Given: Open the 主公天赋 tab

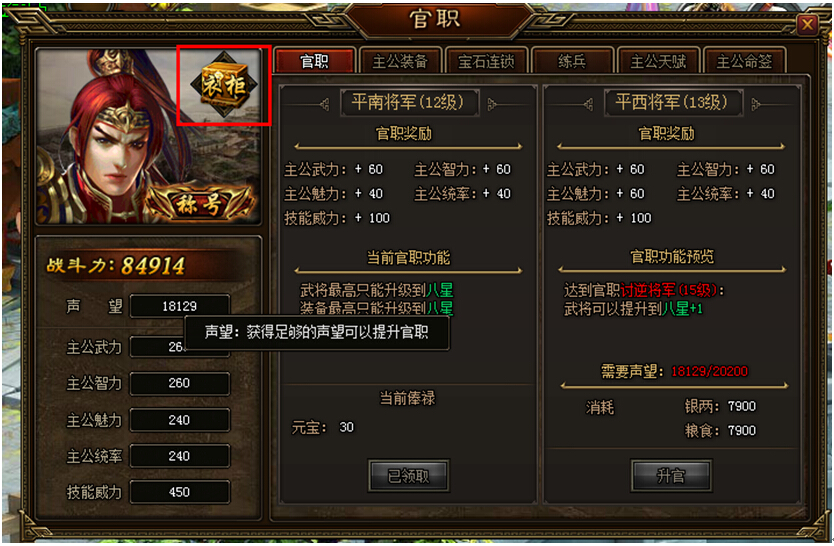Looking at the screenshot, I should (x=658, y=61).
